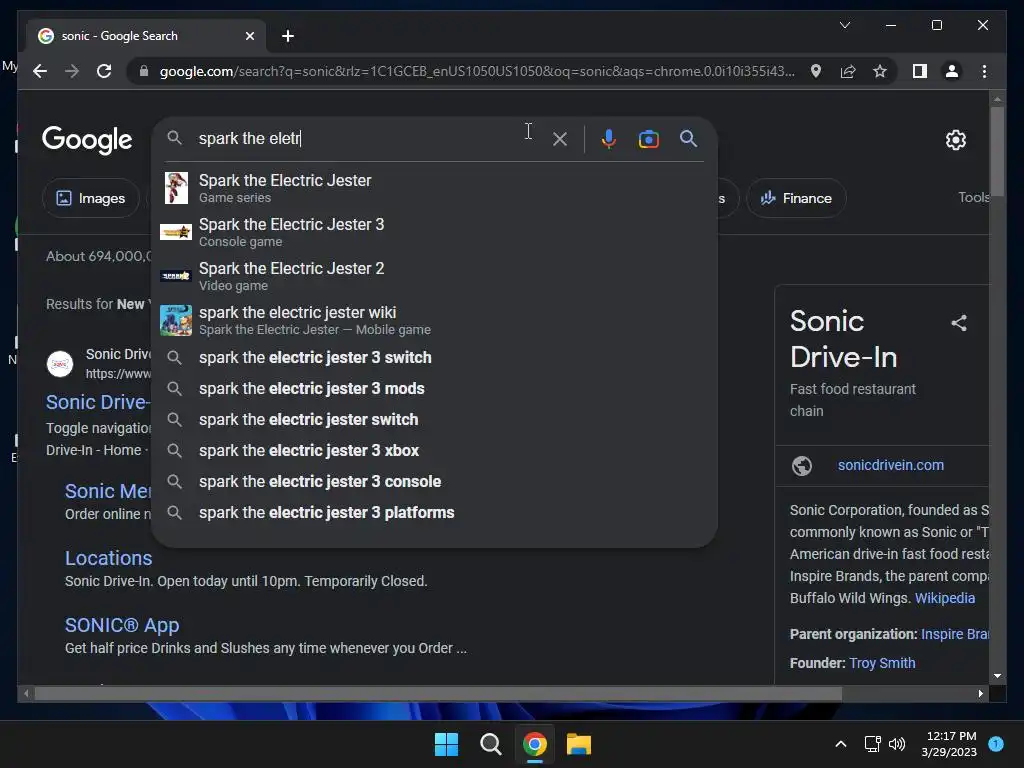Select the Finance filter chip

[796, 199]
